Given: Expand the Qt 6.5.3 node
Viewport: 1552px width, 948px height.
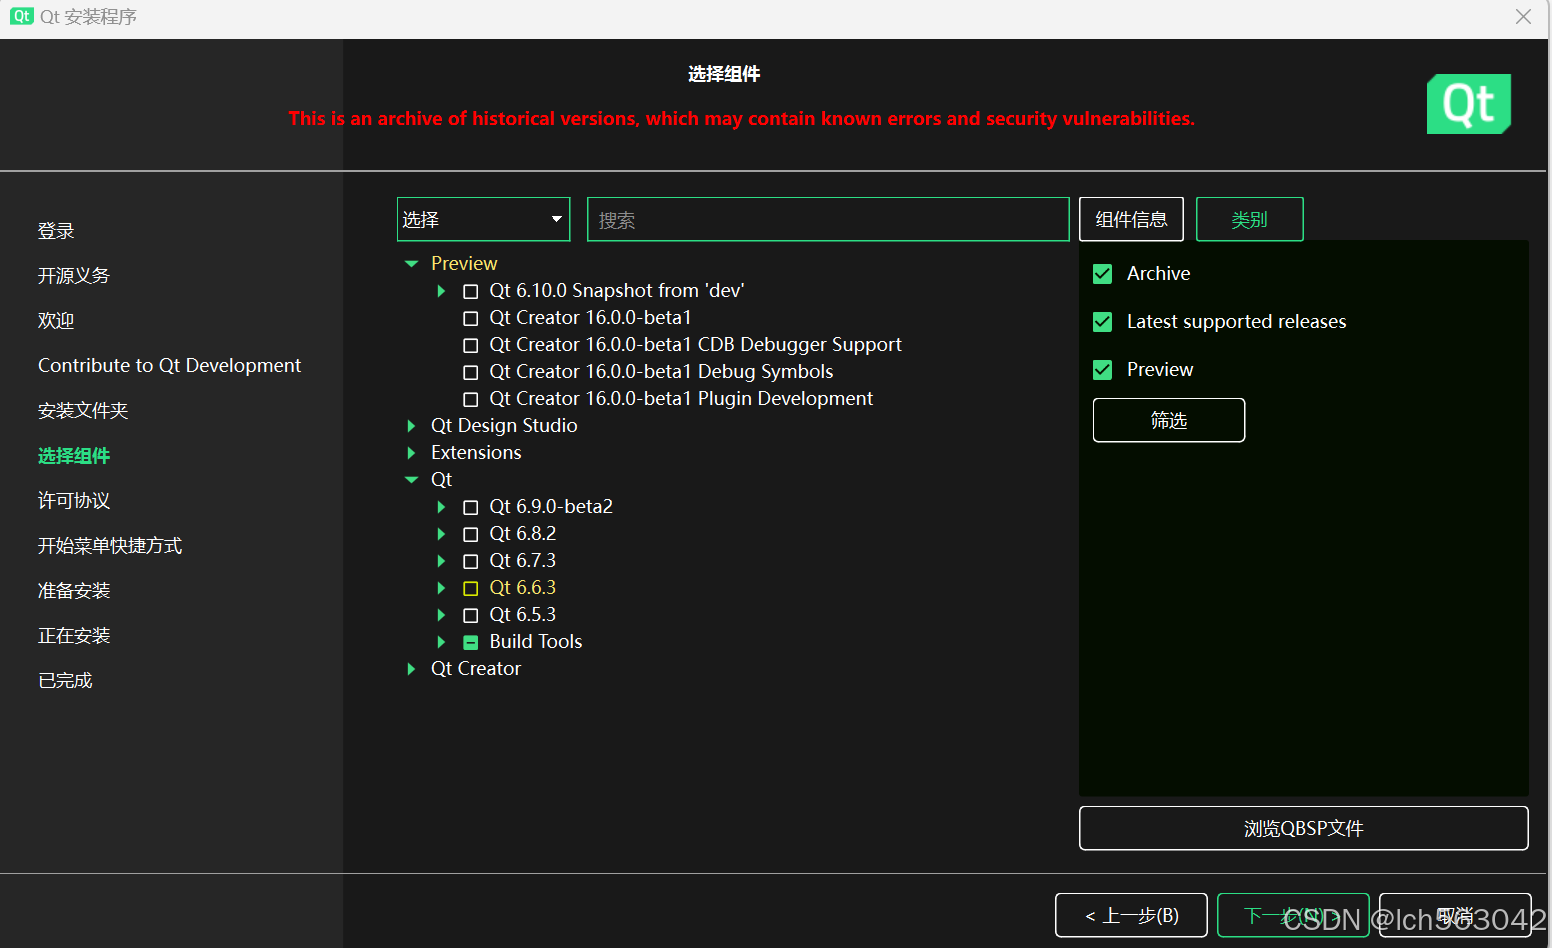Looking at the screenshot, I should pyautogui.click(x=441, y=615).
